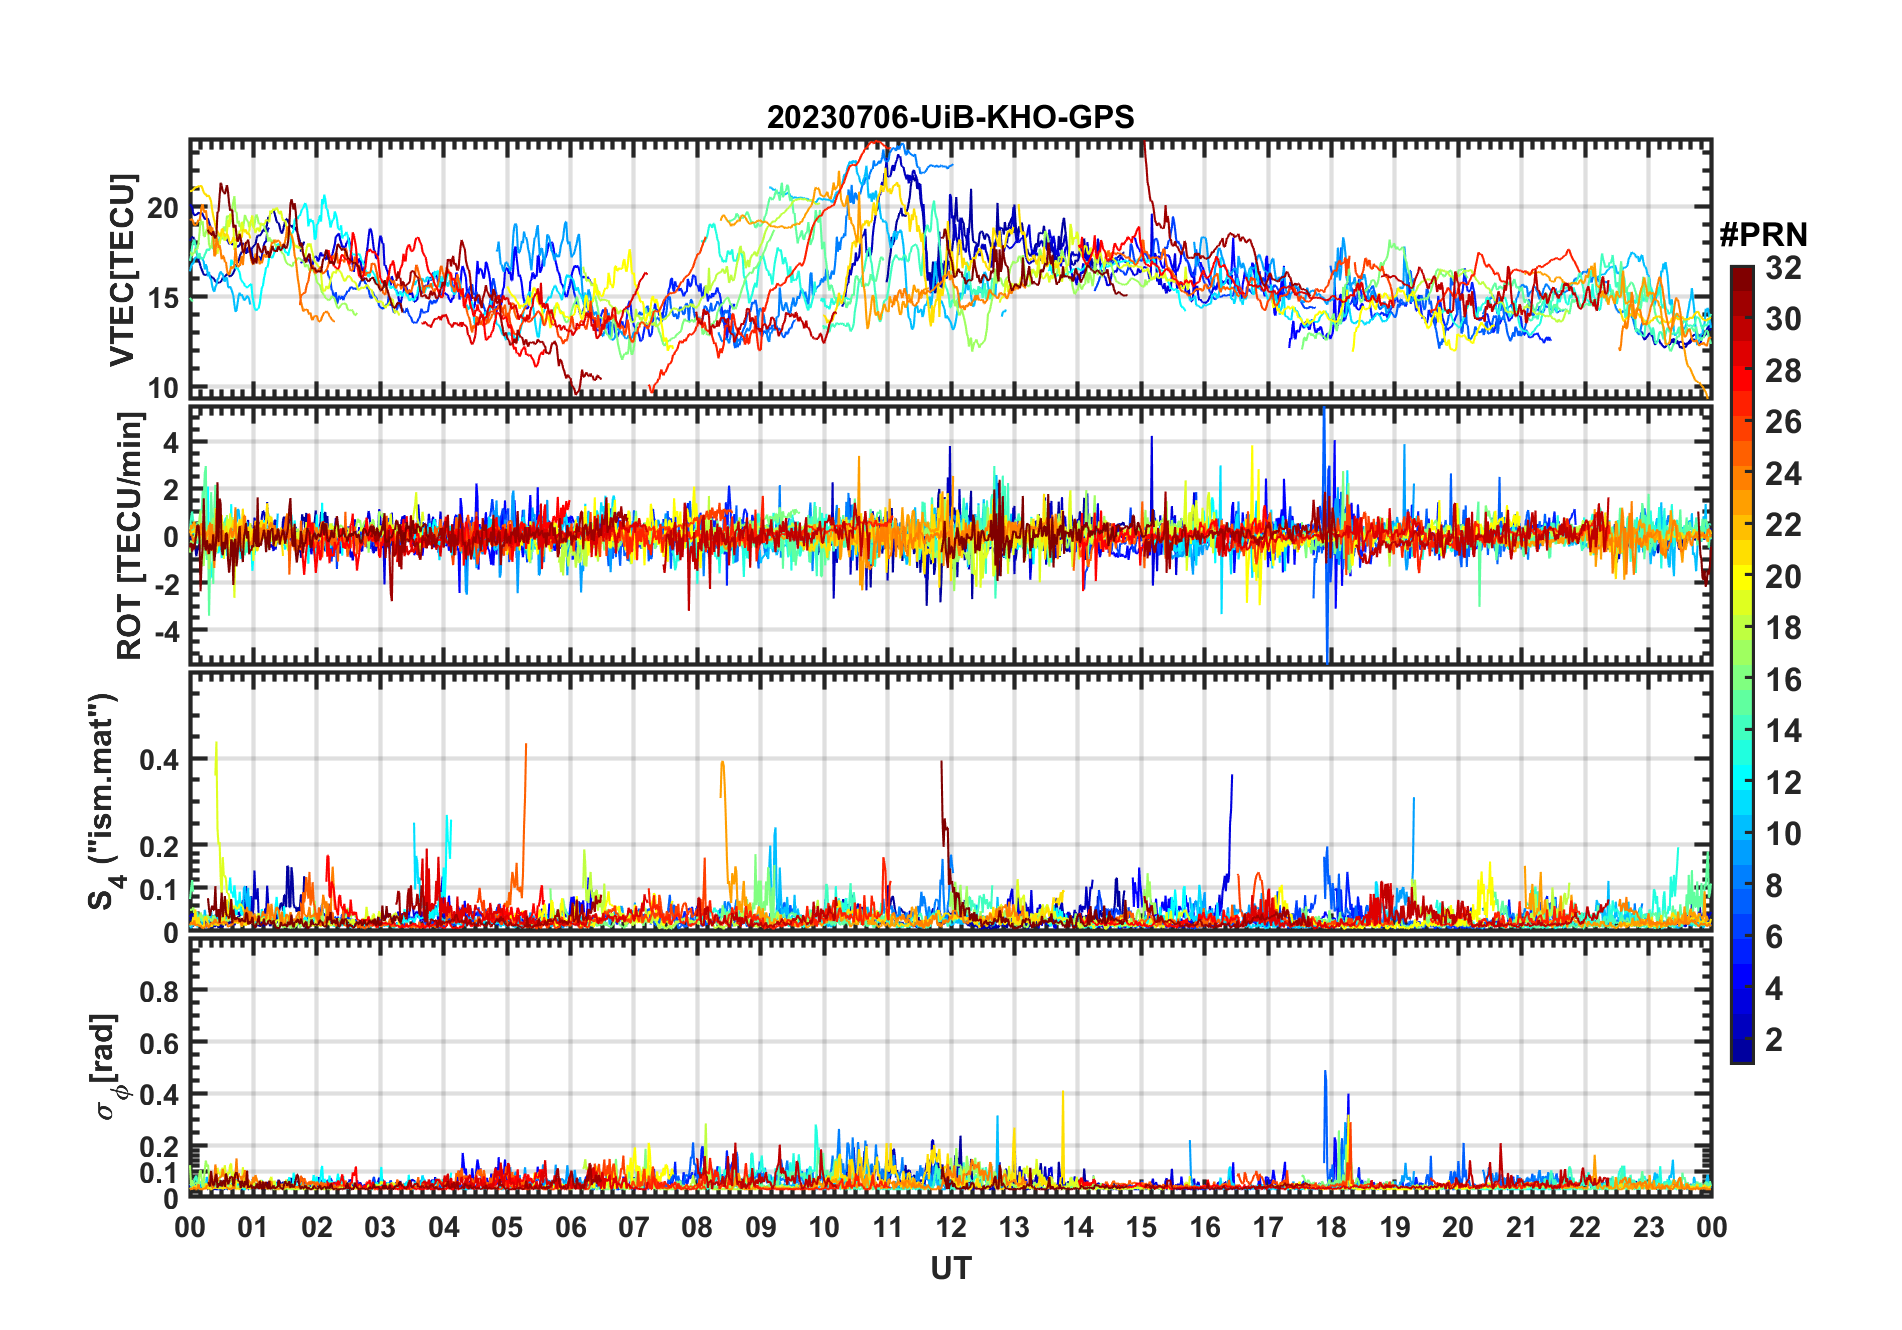Click the UT x-axis label
The height and width of the screenshot is (1330, 1902).
click(x=950, y=1269)
